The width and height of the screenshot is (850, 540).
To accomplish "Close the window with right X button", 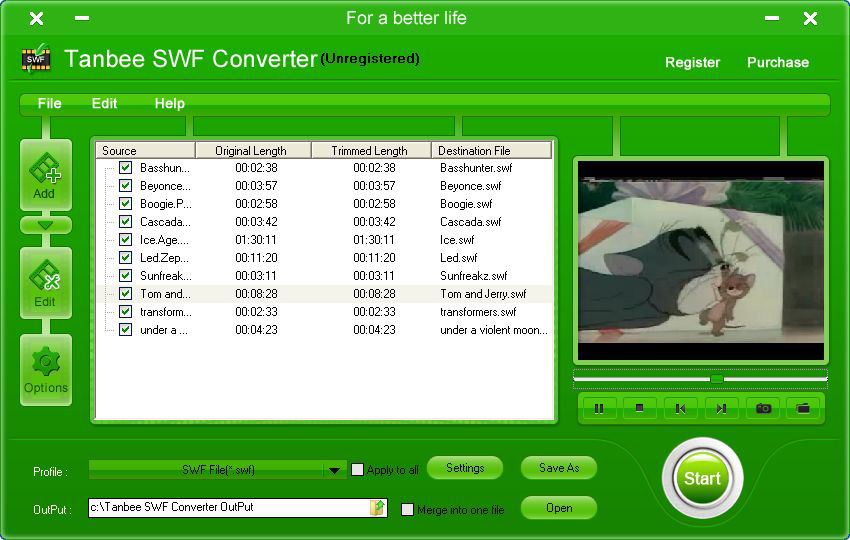I will click(x=810, y=19).
